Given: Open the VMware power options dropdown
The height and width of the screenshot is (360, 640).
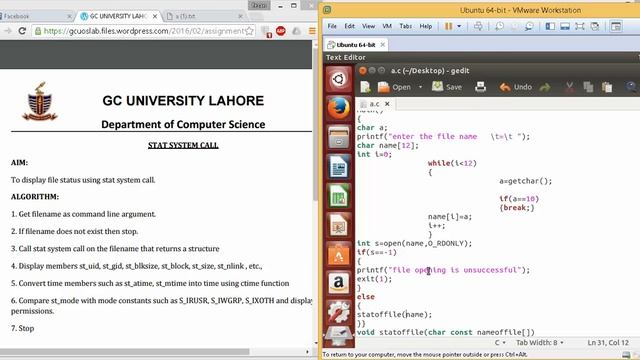Looking at the screenshot, I should point(459,26).
